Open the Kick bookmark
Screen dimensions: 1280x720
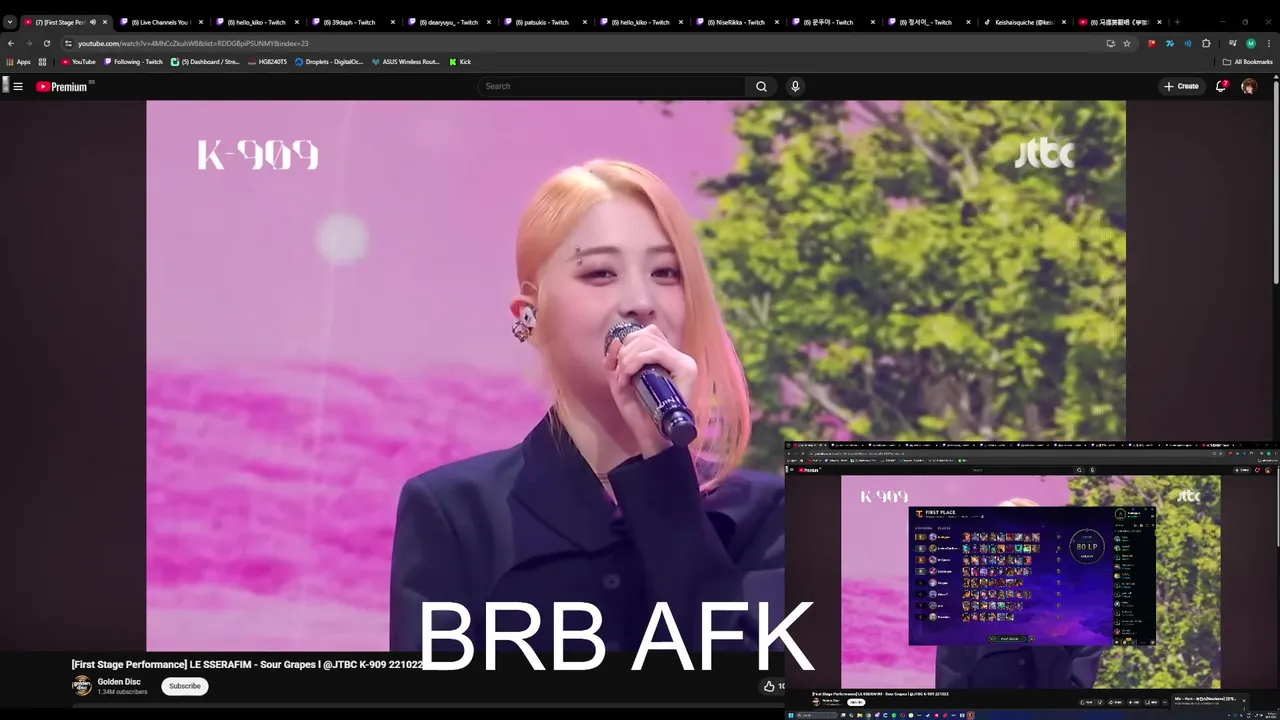pyautogui.click(x=460, y=62)
